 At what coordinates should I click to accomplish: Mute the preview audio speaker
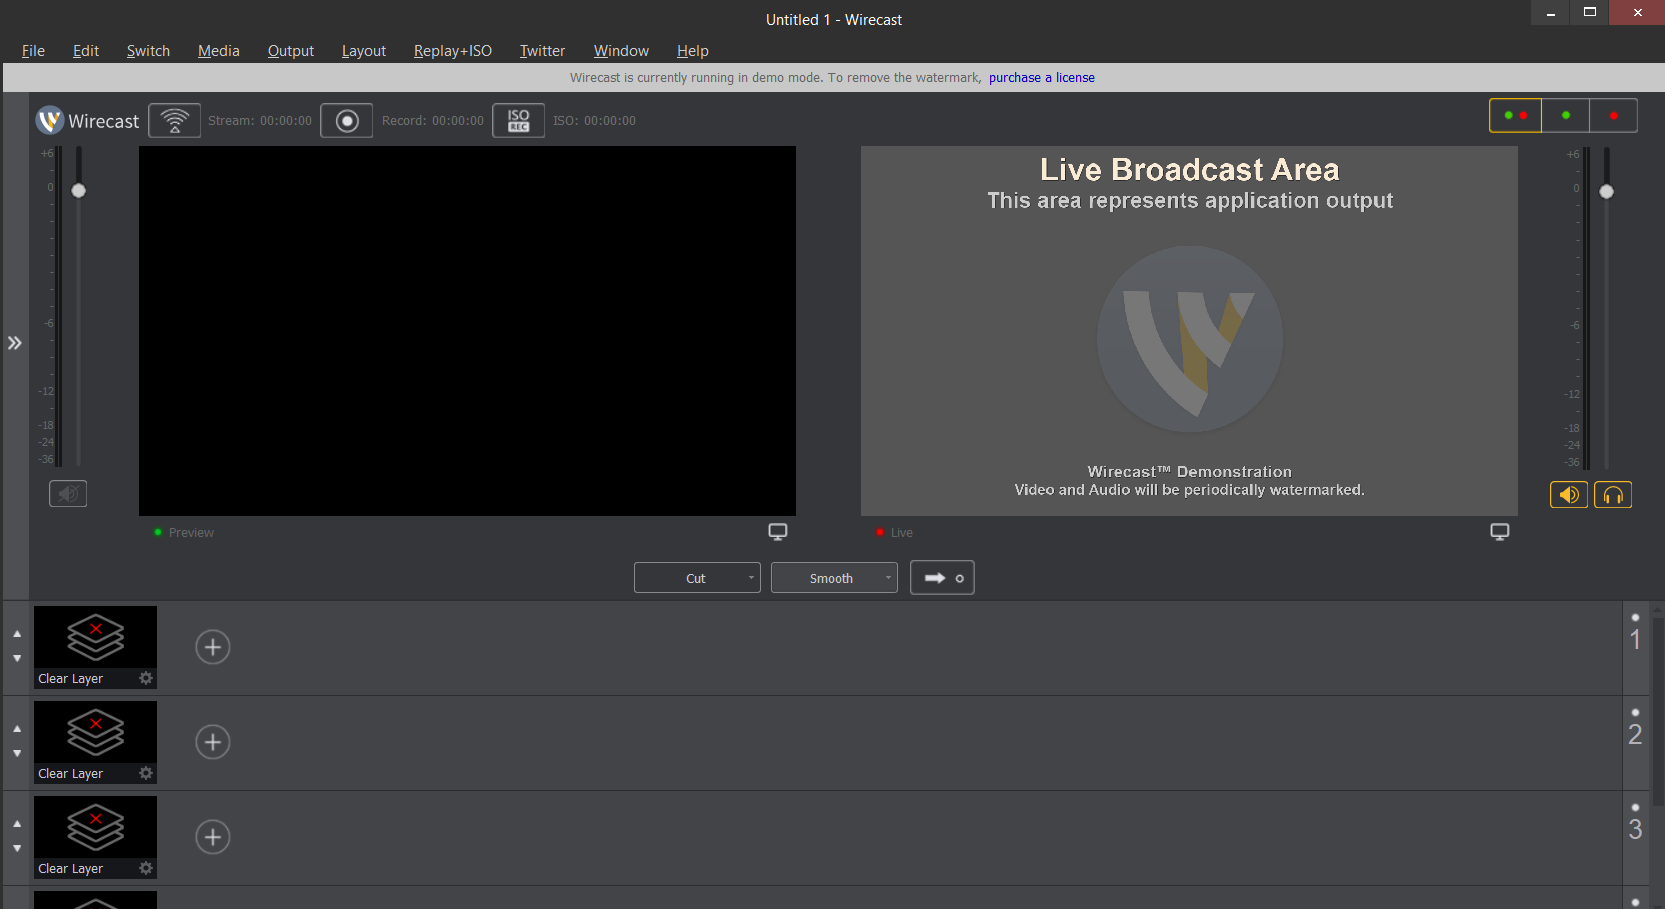coord(68,494)
